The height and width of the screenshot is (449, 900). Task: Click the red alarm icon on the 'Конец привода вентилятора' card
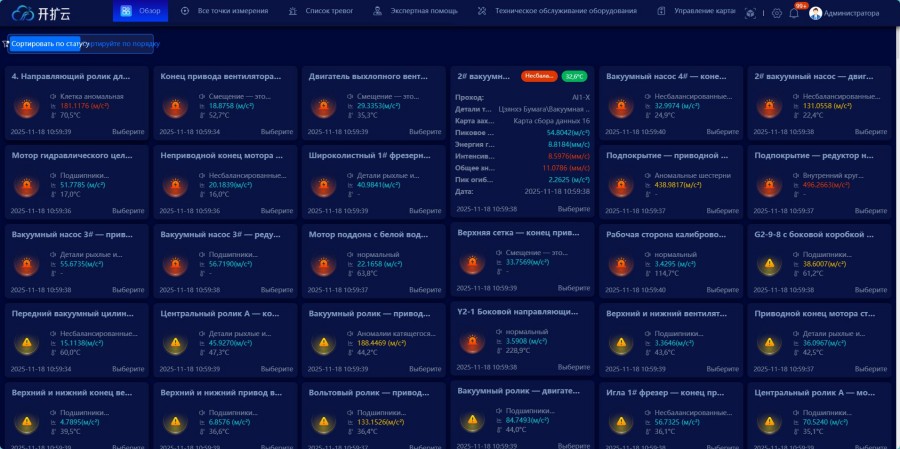[174, 106]
